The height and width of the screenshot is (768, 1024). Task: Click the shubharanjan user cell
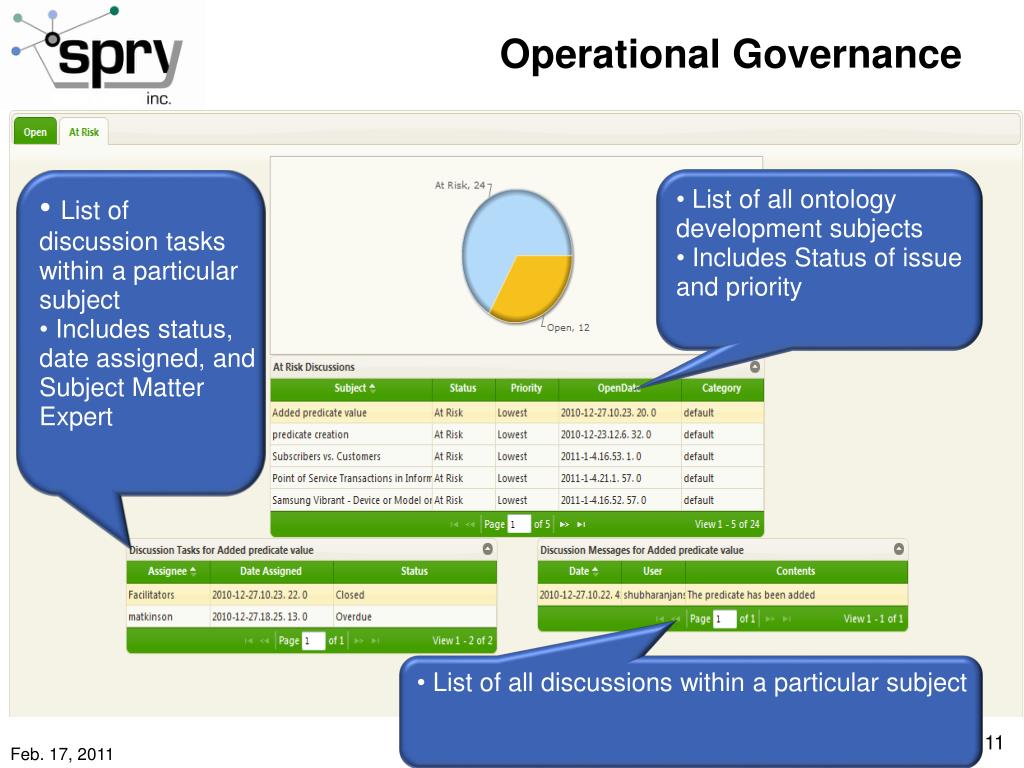(x=654, y=595)
